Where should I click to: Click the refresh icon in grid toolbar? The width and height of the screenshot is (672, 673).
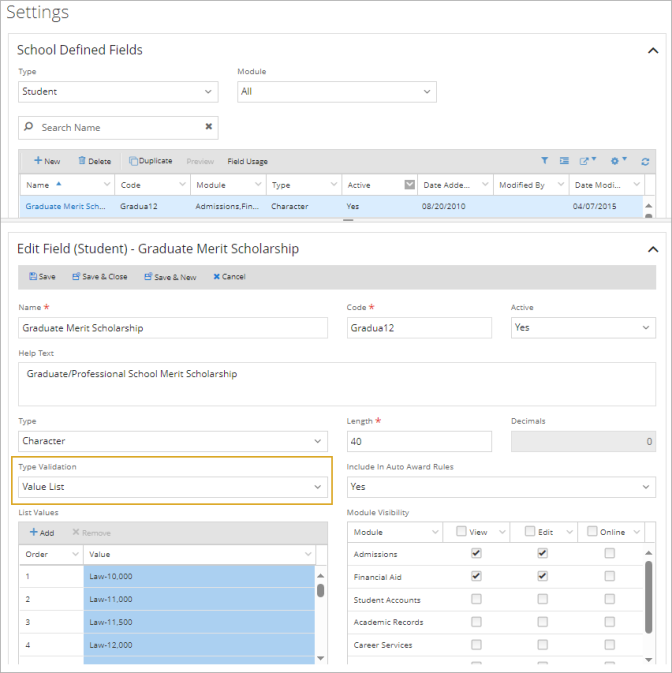[x=645, y=161]
